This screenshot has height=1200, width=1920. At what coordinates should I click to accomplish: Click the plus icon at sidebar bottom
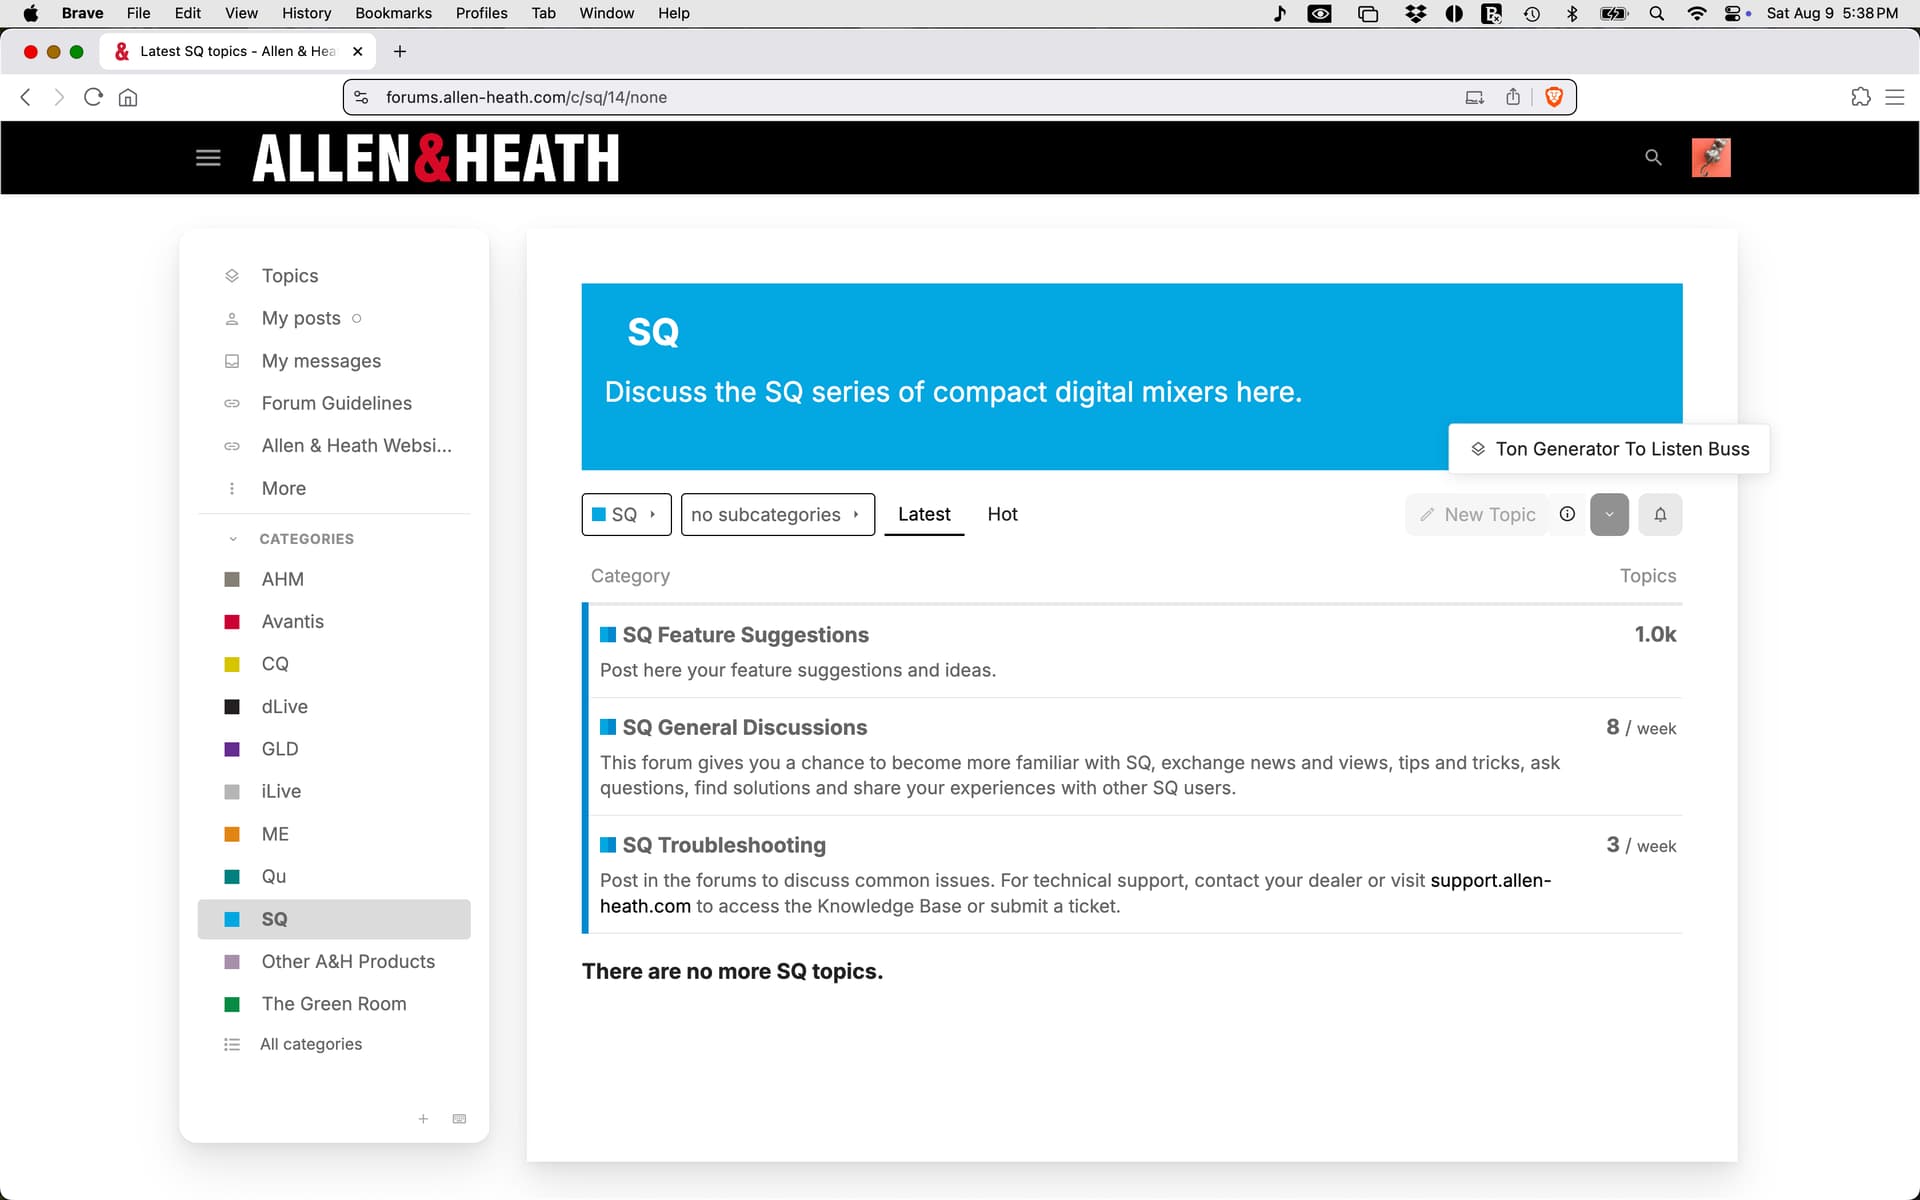(423, 1119)
